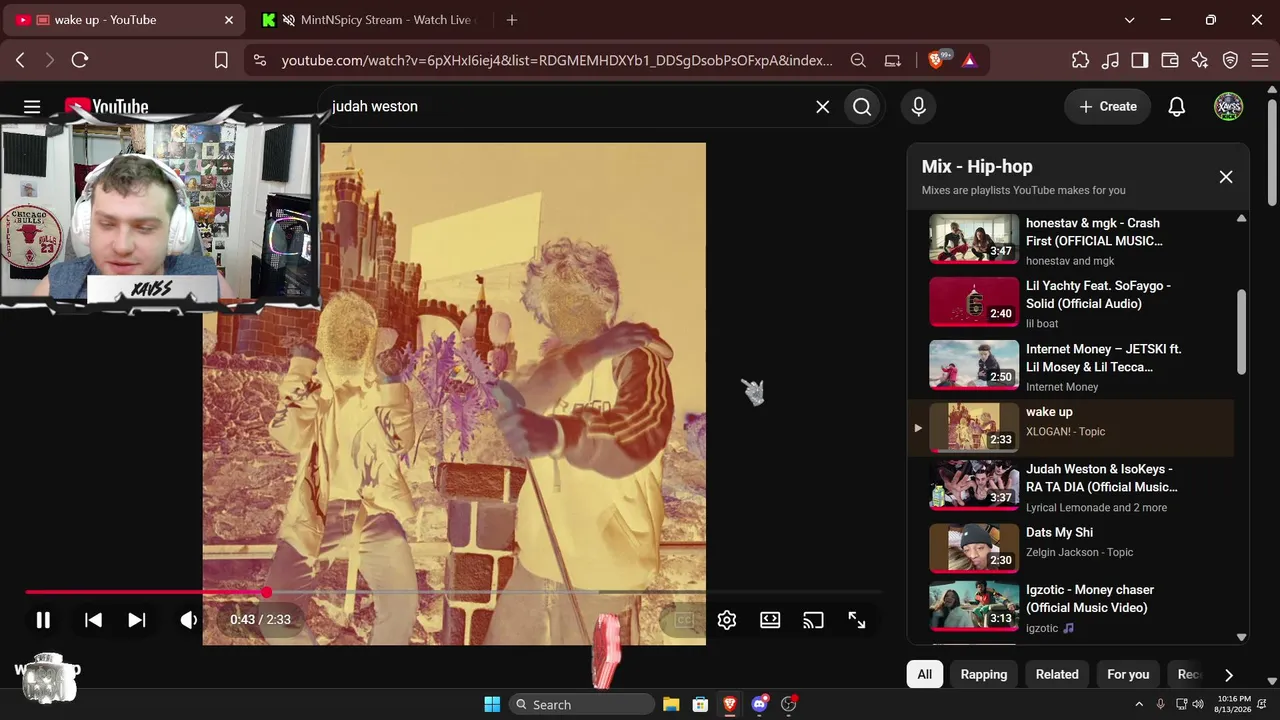The height and width of the screenshot is (720, 1280).
Task: Select the For you filter chip
Action: [x=1128, y=674]
